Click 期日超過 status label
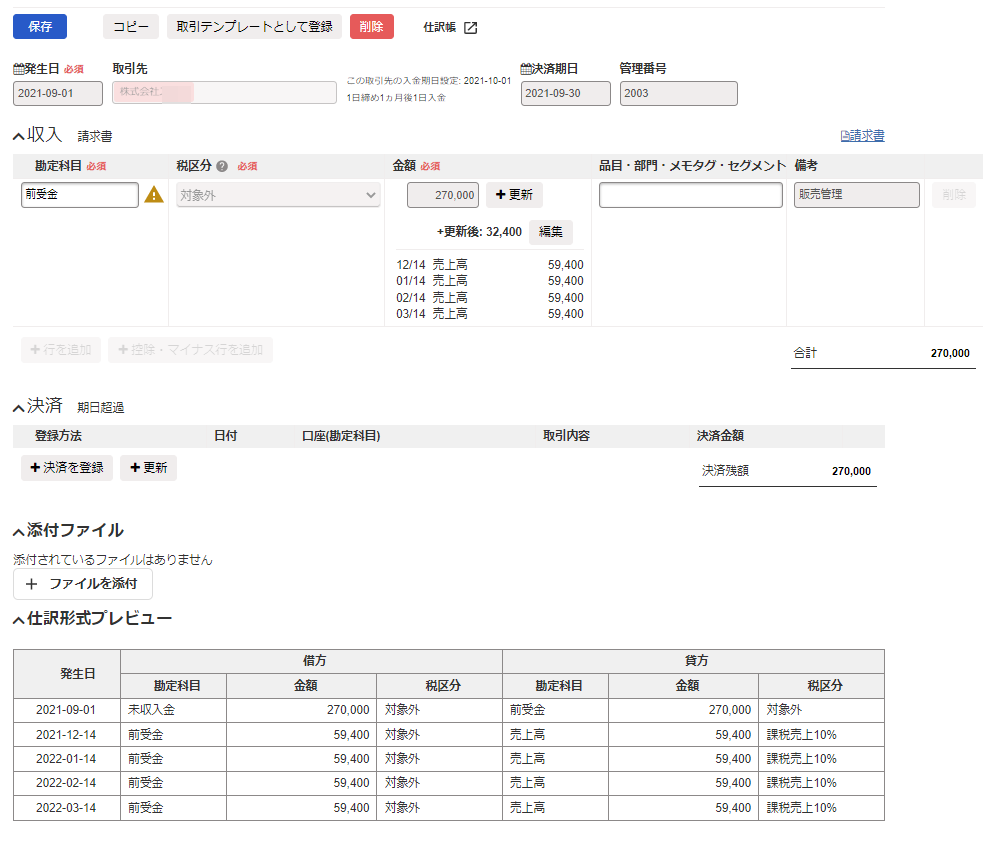Image resolution: width=1002 pixels, height=841 pixels. click(x=100, y=408)
